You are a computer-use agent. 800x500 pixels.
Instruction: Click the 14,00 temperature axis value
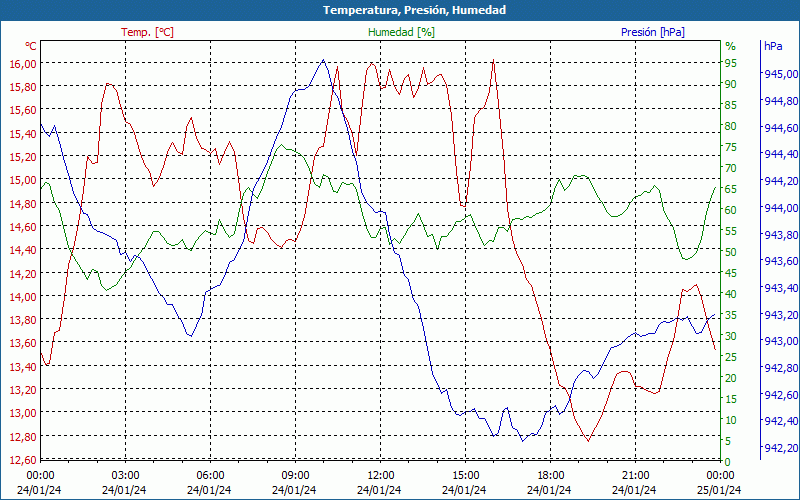(x=23, y=296)
